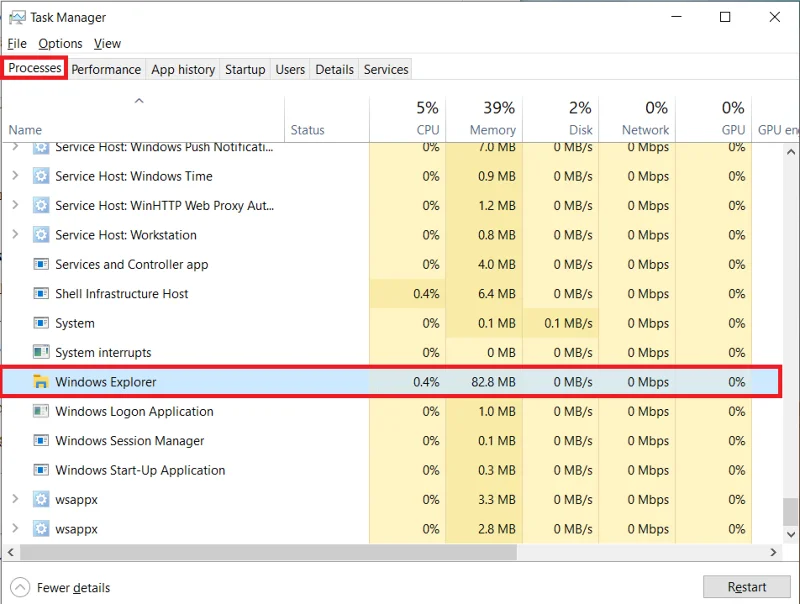
Task: Sort processes by Name column
Action: point(143,119)
